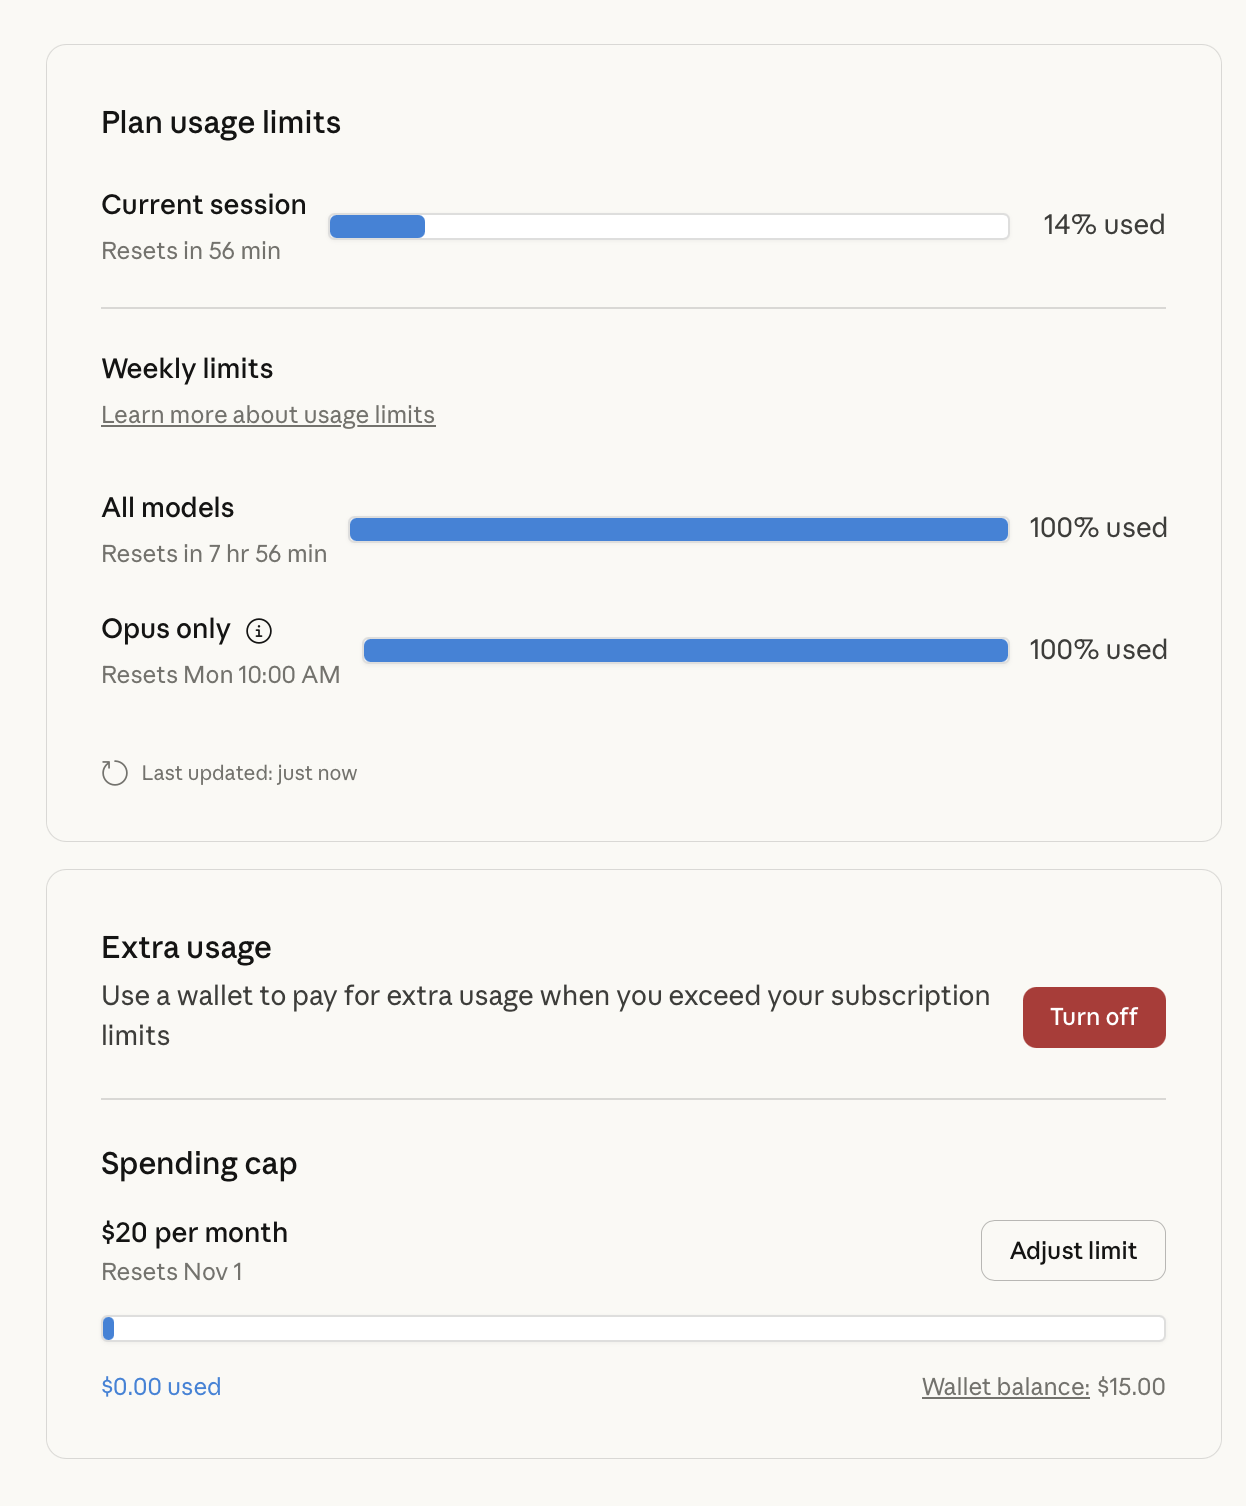Click the Resets Mon 10:00 AM text
This screenshot has height=1506, width=1246.
(x=220, y=675)
